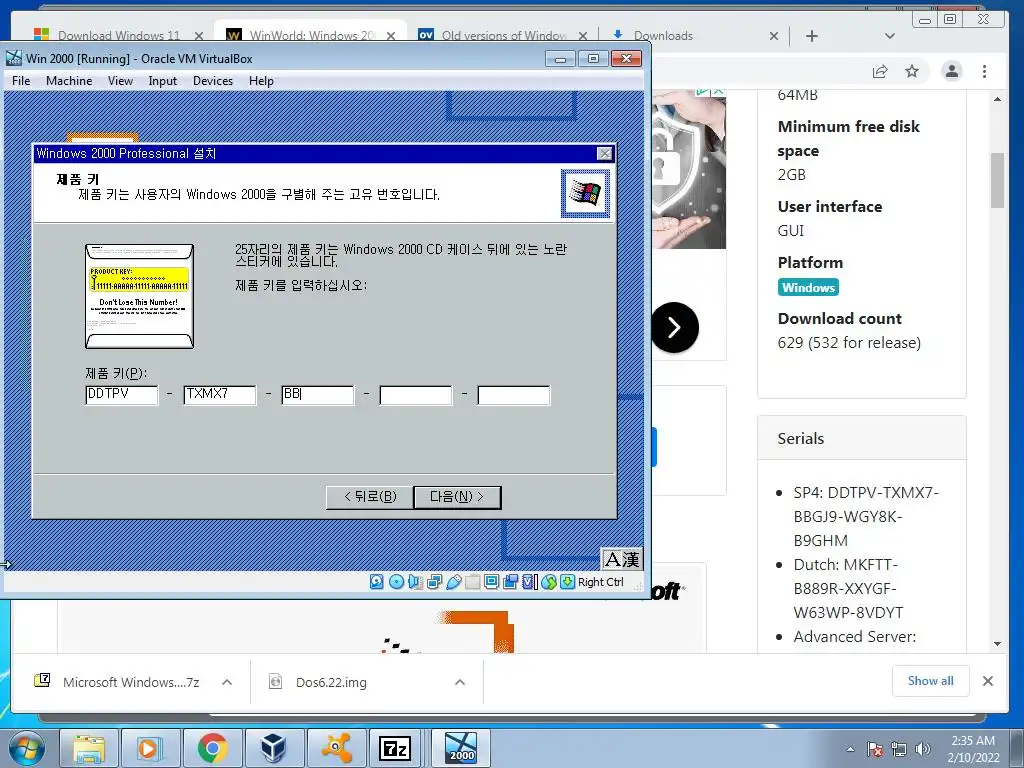The width and height of the screenshot is (1024, 768).
Task: Click the A漢 IME indicator in the VM
Action: pyautogui.click(x=622, y=559)
